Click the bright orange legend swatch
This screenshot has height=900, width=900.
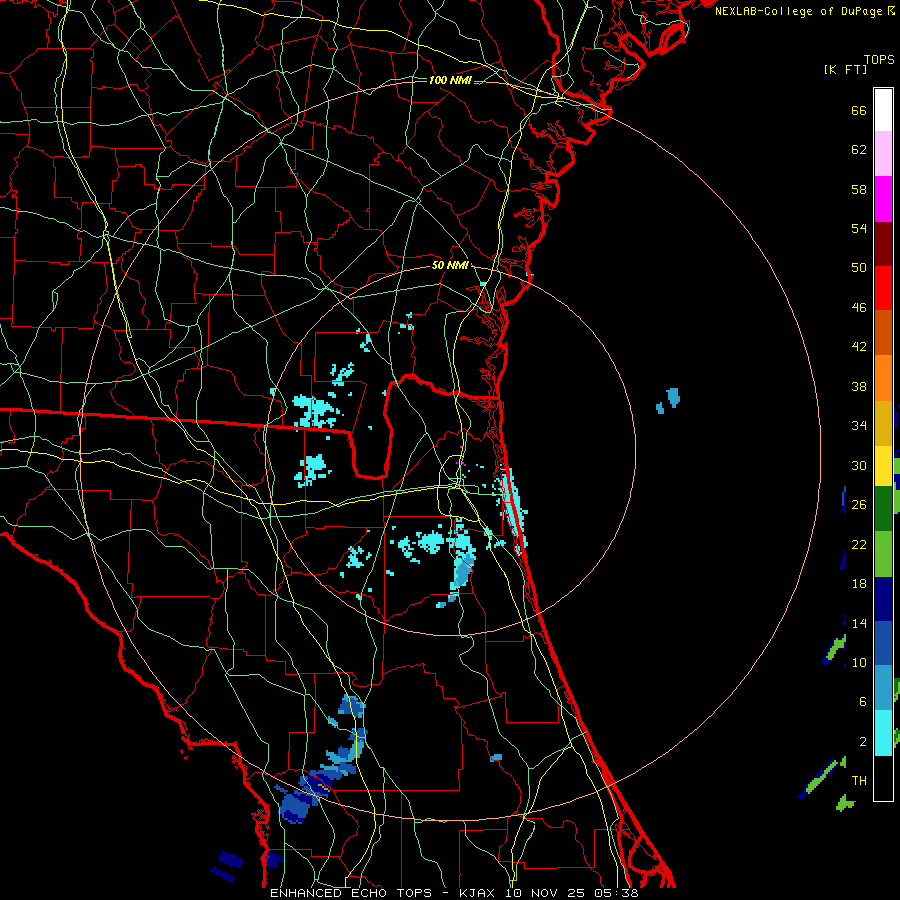pyautogui.click(x=883, y=378)
